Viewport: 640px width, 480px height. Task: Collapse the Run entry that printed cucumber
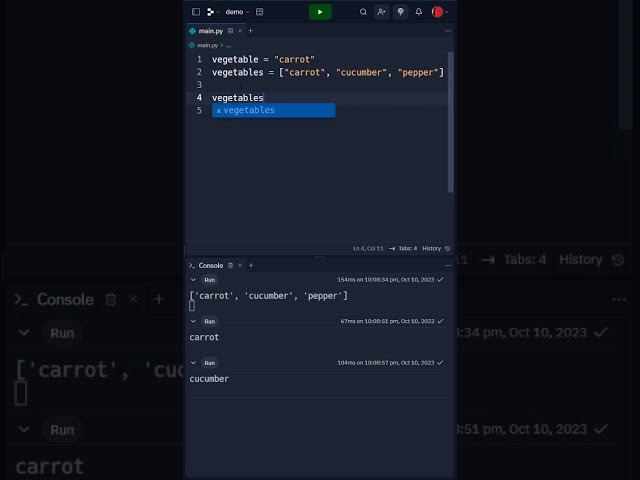tap(193, 363)
